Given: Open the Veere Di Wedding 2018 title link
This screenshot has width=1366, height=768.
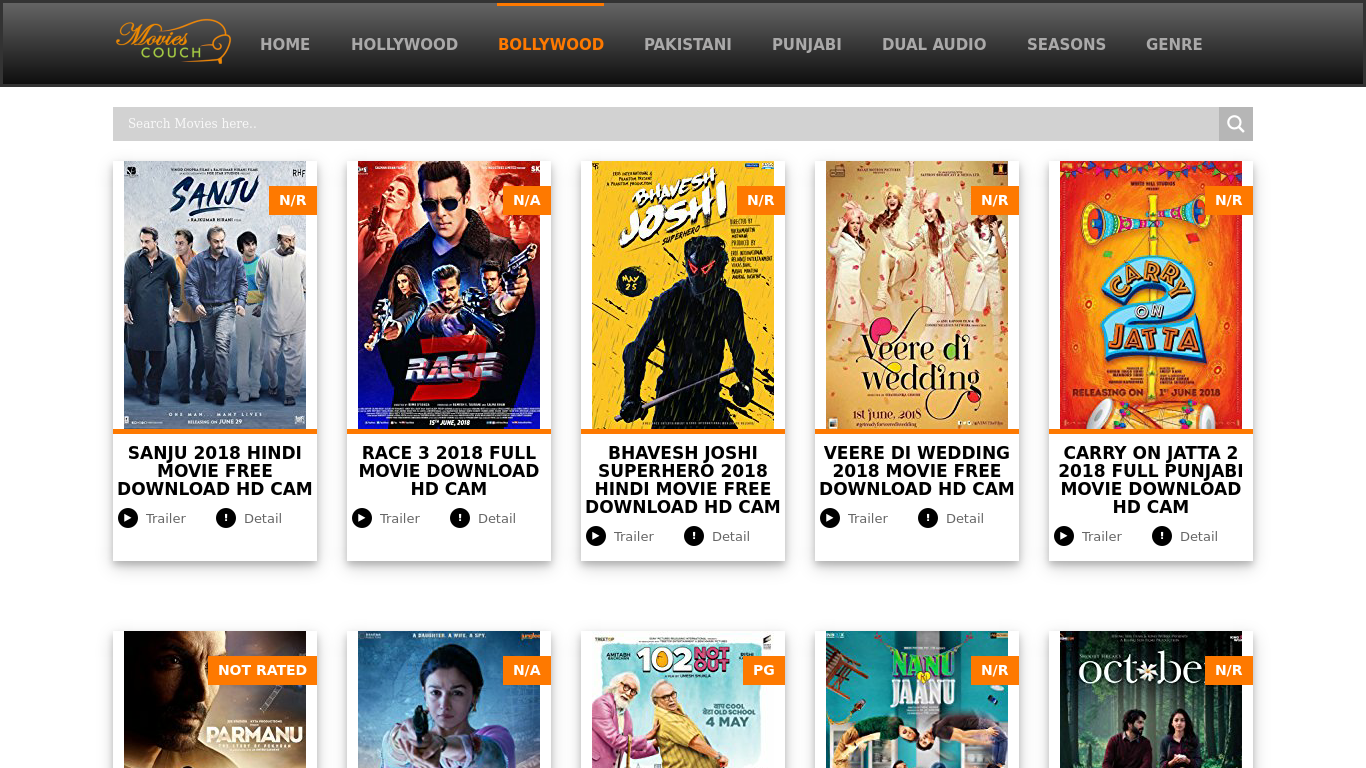Looking at the screenshot, I should (917, 471).
